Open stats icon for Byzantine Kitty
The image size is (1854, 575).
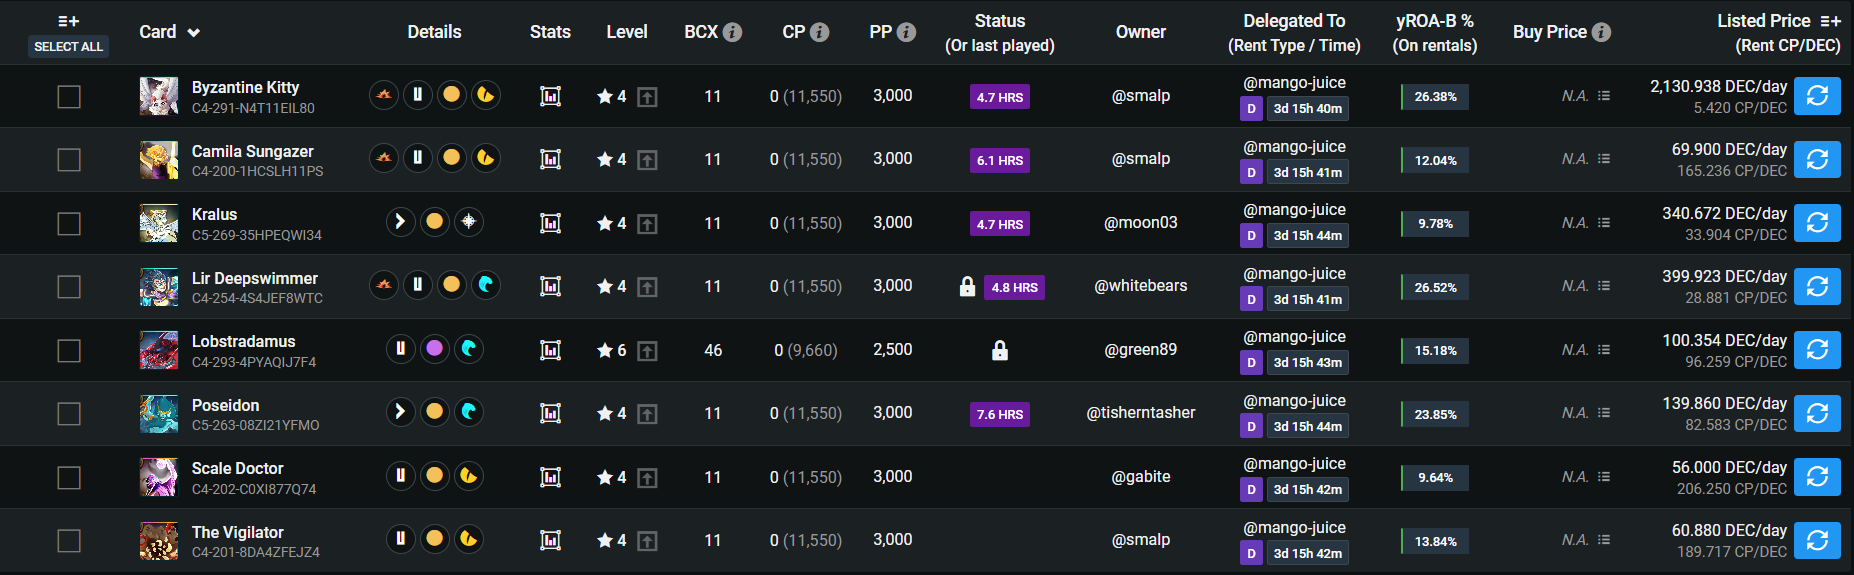[550, 96]
